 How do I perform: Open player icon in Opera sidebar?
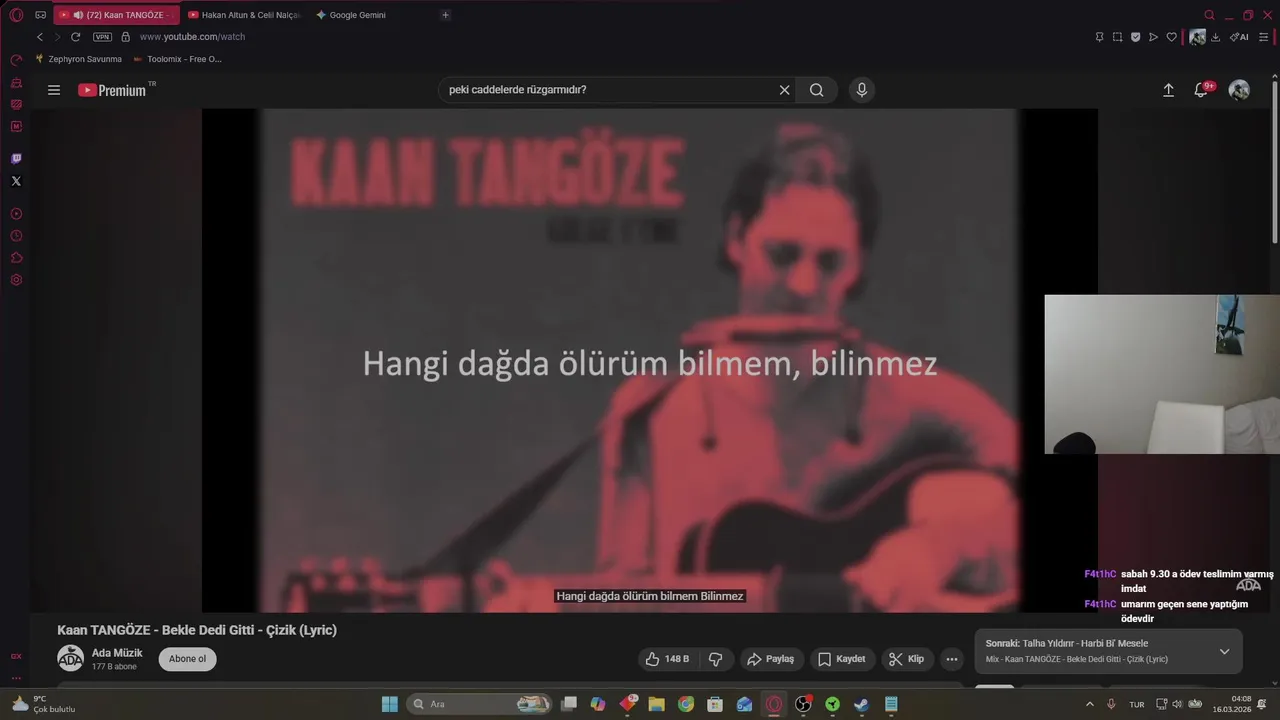click(16, 214)
